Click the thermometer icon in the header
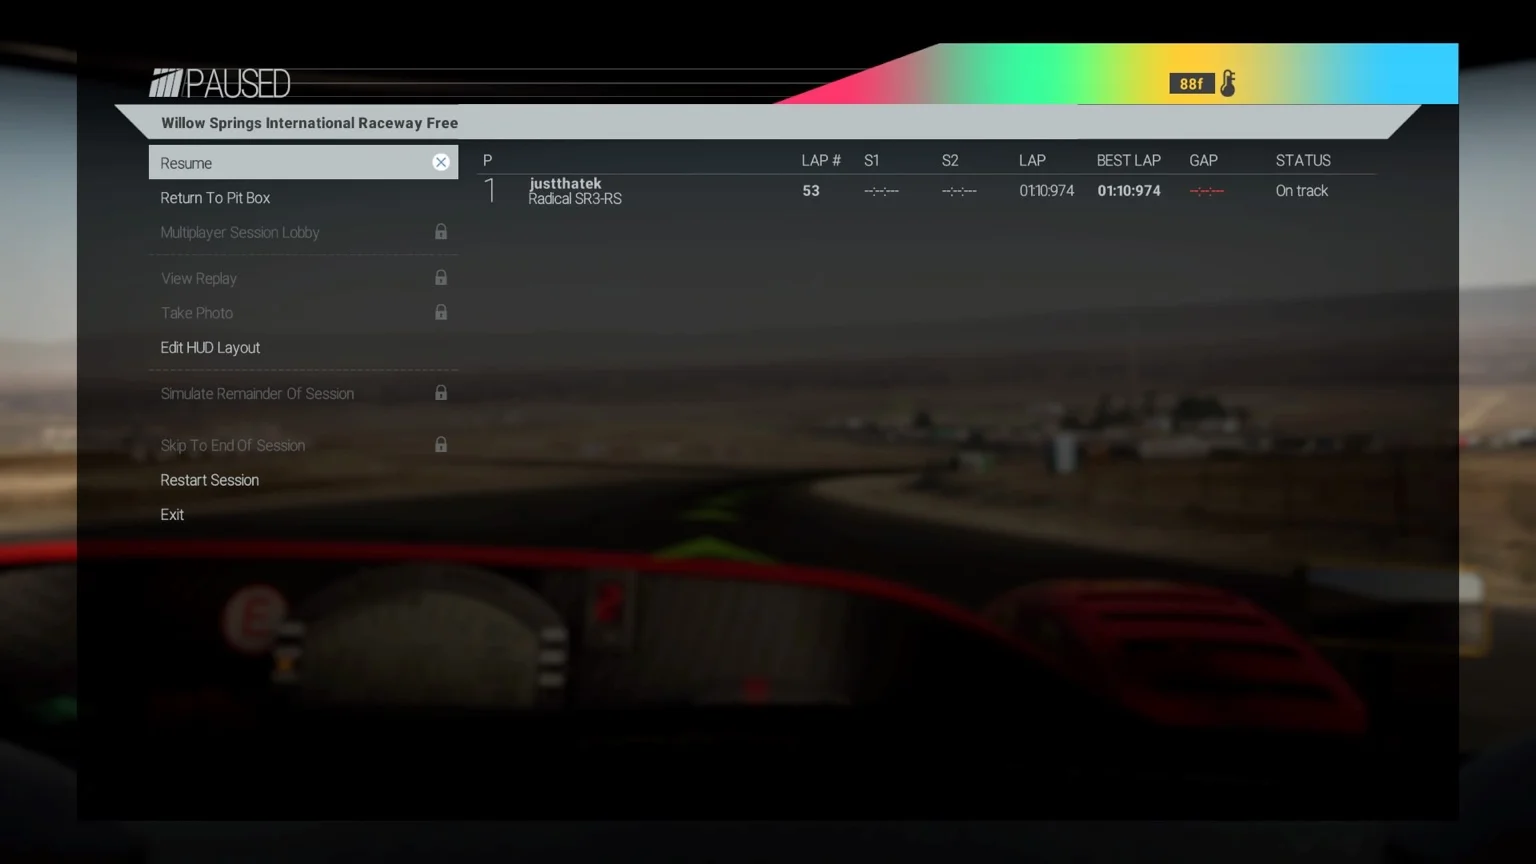Screen dimensions: 1536x864 tap(1228, 83)
